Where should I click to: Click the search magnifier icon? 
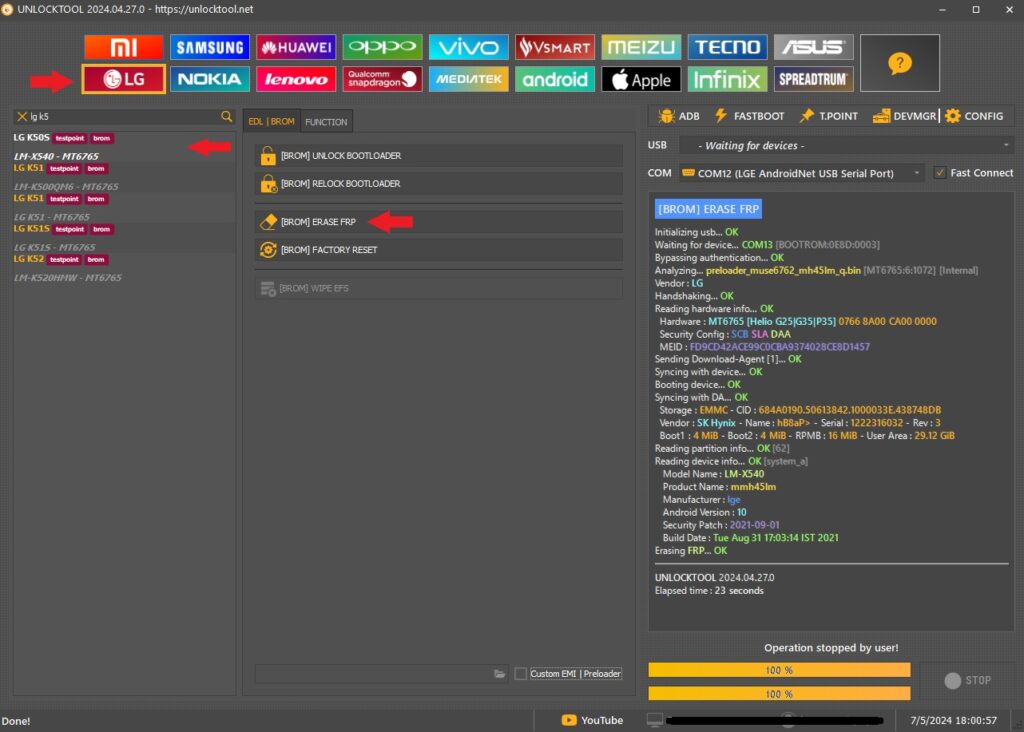pyautogui.click(x=227, y=117)
